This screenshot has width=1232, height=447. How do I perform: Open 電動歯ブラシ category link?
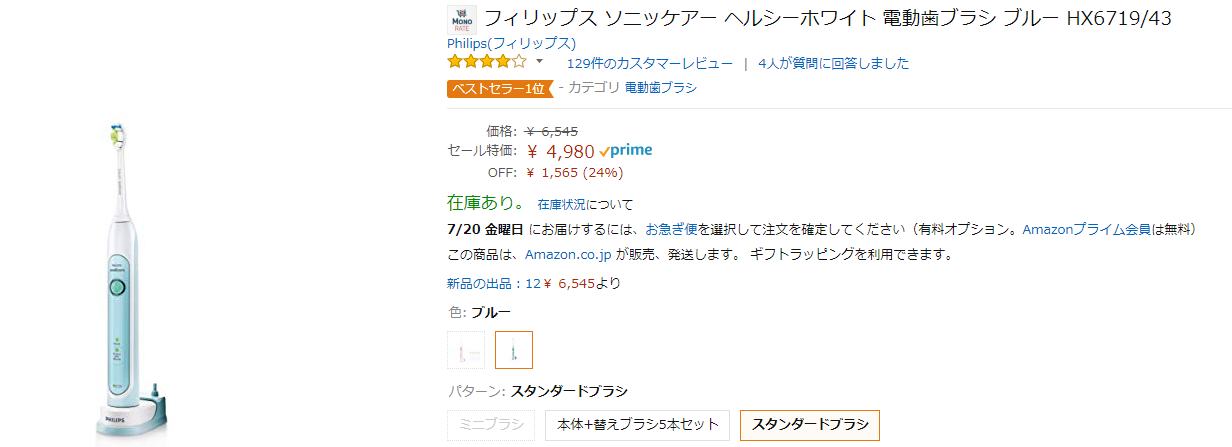click(660, 88)
